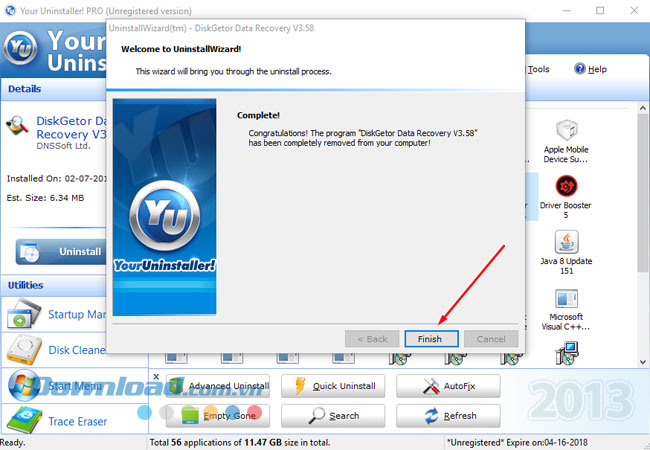Click the 'Installed On' date text
The image size is (650, 450).
click(57, 179)
